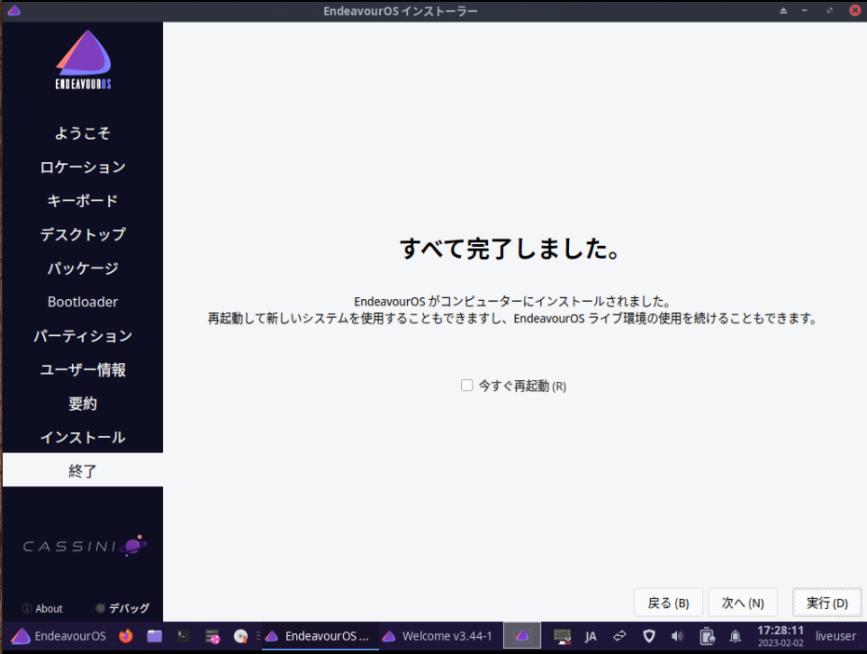
Task: Click the 戻る (B) button
Action: tap(668, 603)
